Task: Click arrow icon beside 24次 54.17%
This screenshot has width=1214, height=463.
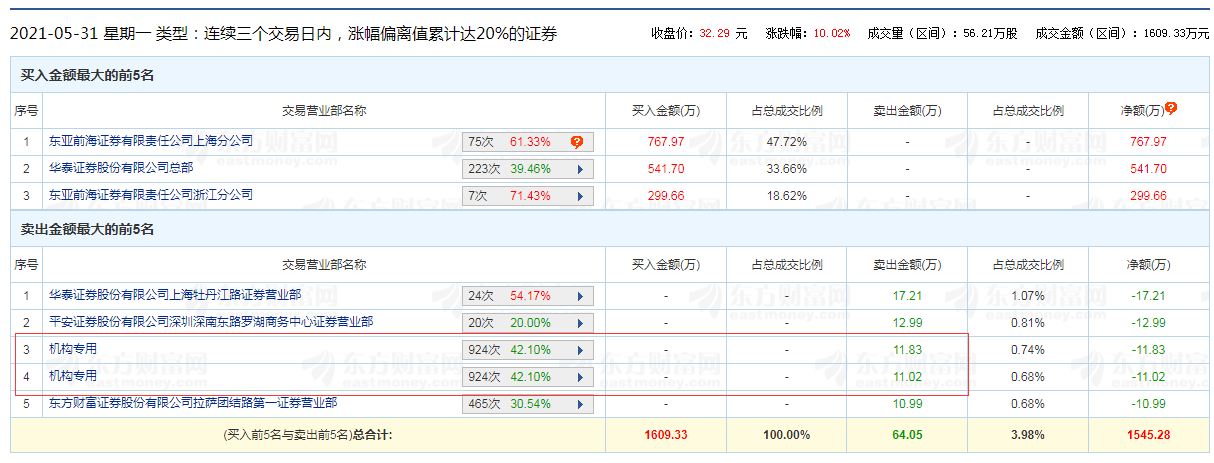Action: pyautogui.click(x=580, y=296)
